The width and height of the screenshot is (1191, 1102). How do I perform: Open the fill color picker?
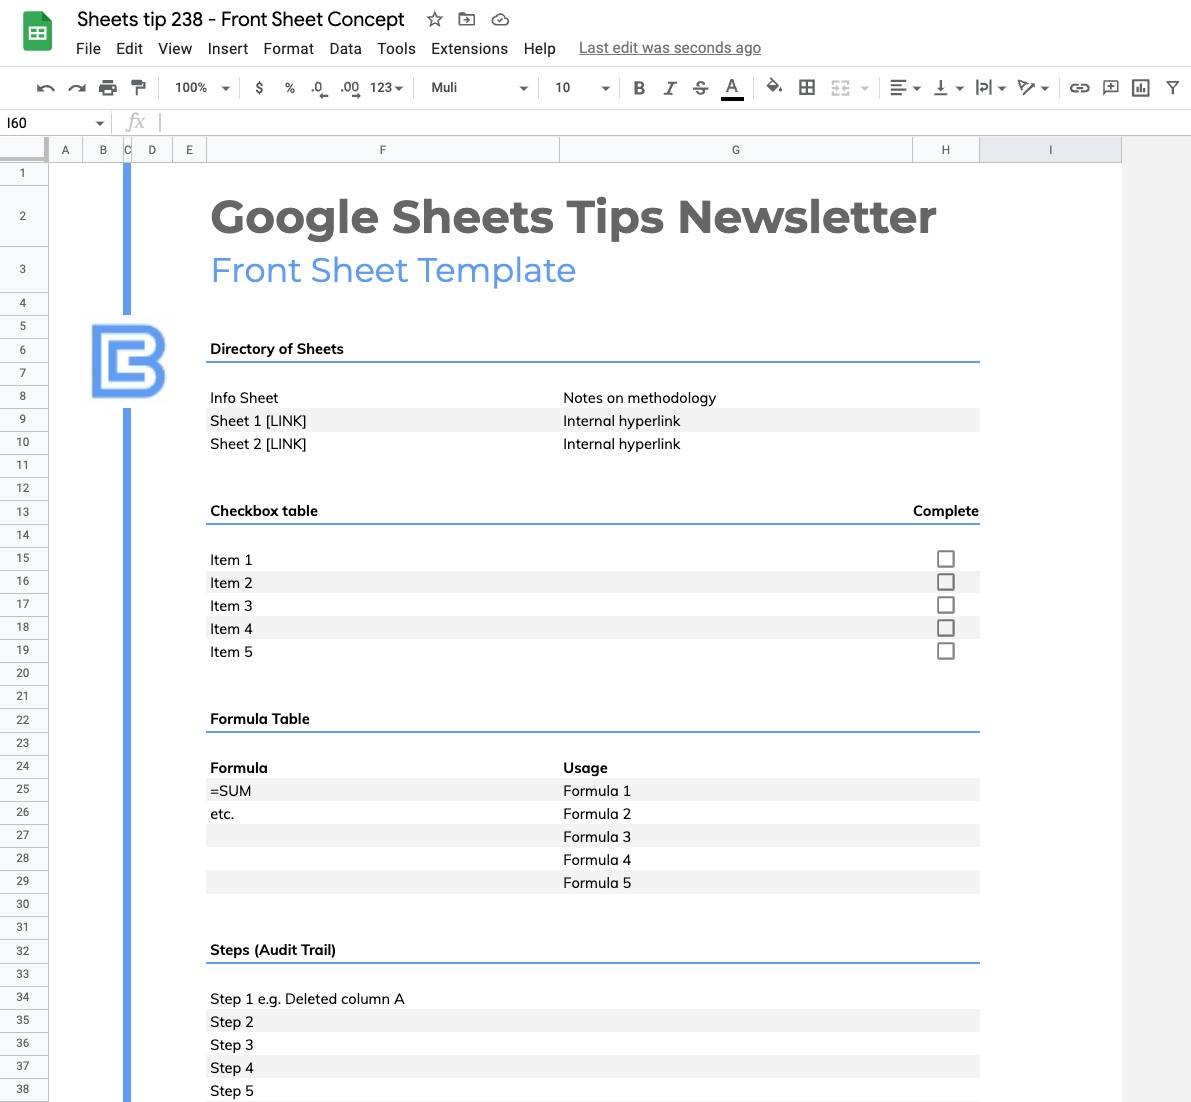[774, 87]
